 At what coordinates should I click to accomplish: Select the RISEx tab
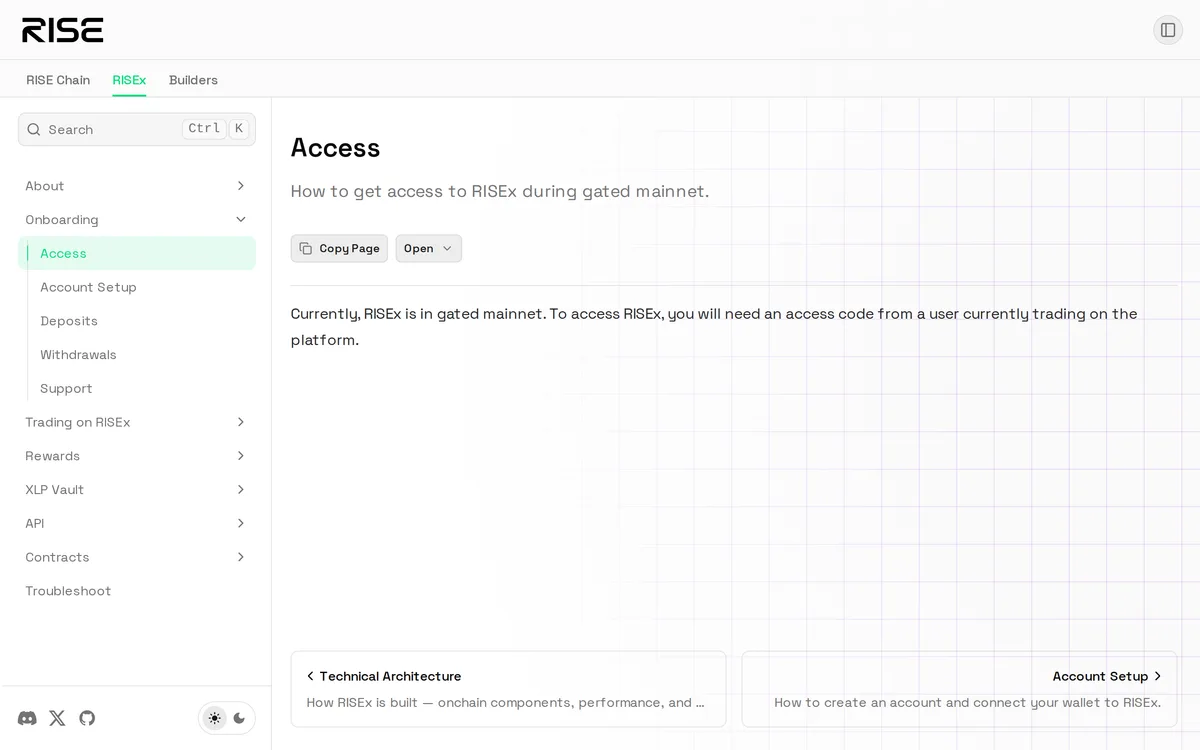tap(129, 80)
